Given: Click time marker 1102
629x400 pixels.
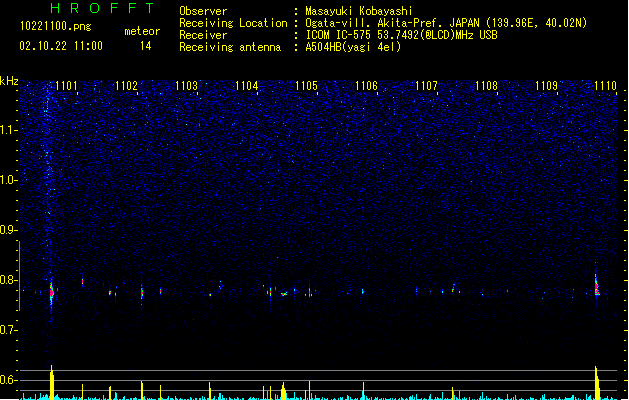Looking at the screenshot, I should point(126,86).
